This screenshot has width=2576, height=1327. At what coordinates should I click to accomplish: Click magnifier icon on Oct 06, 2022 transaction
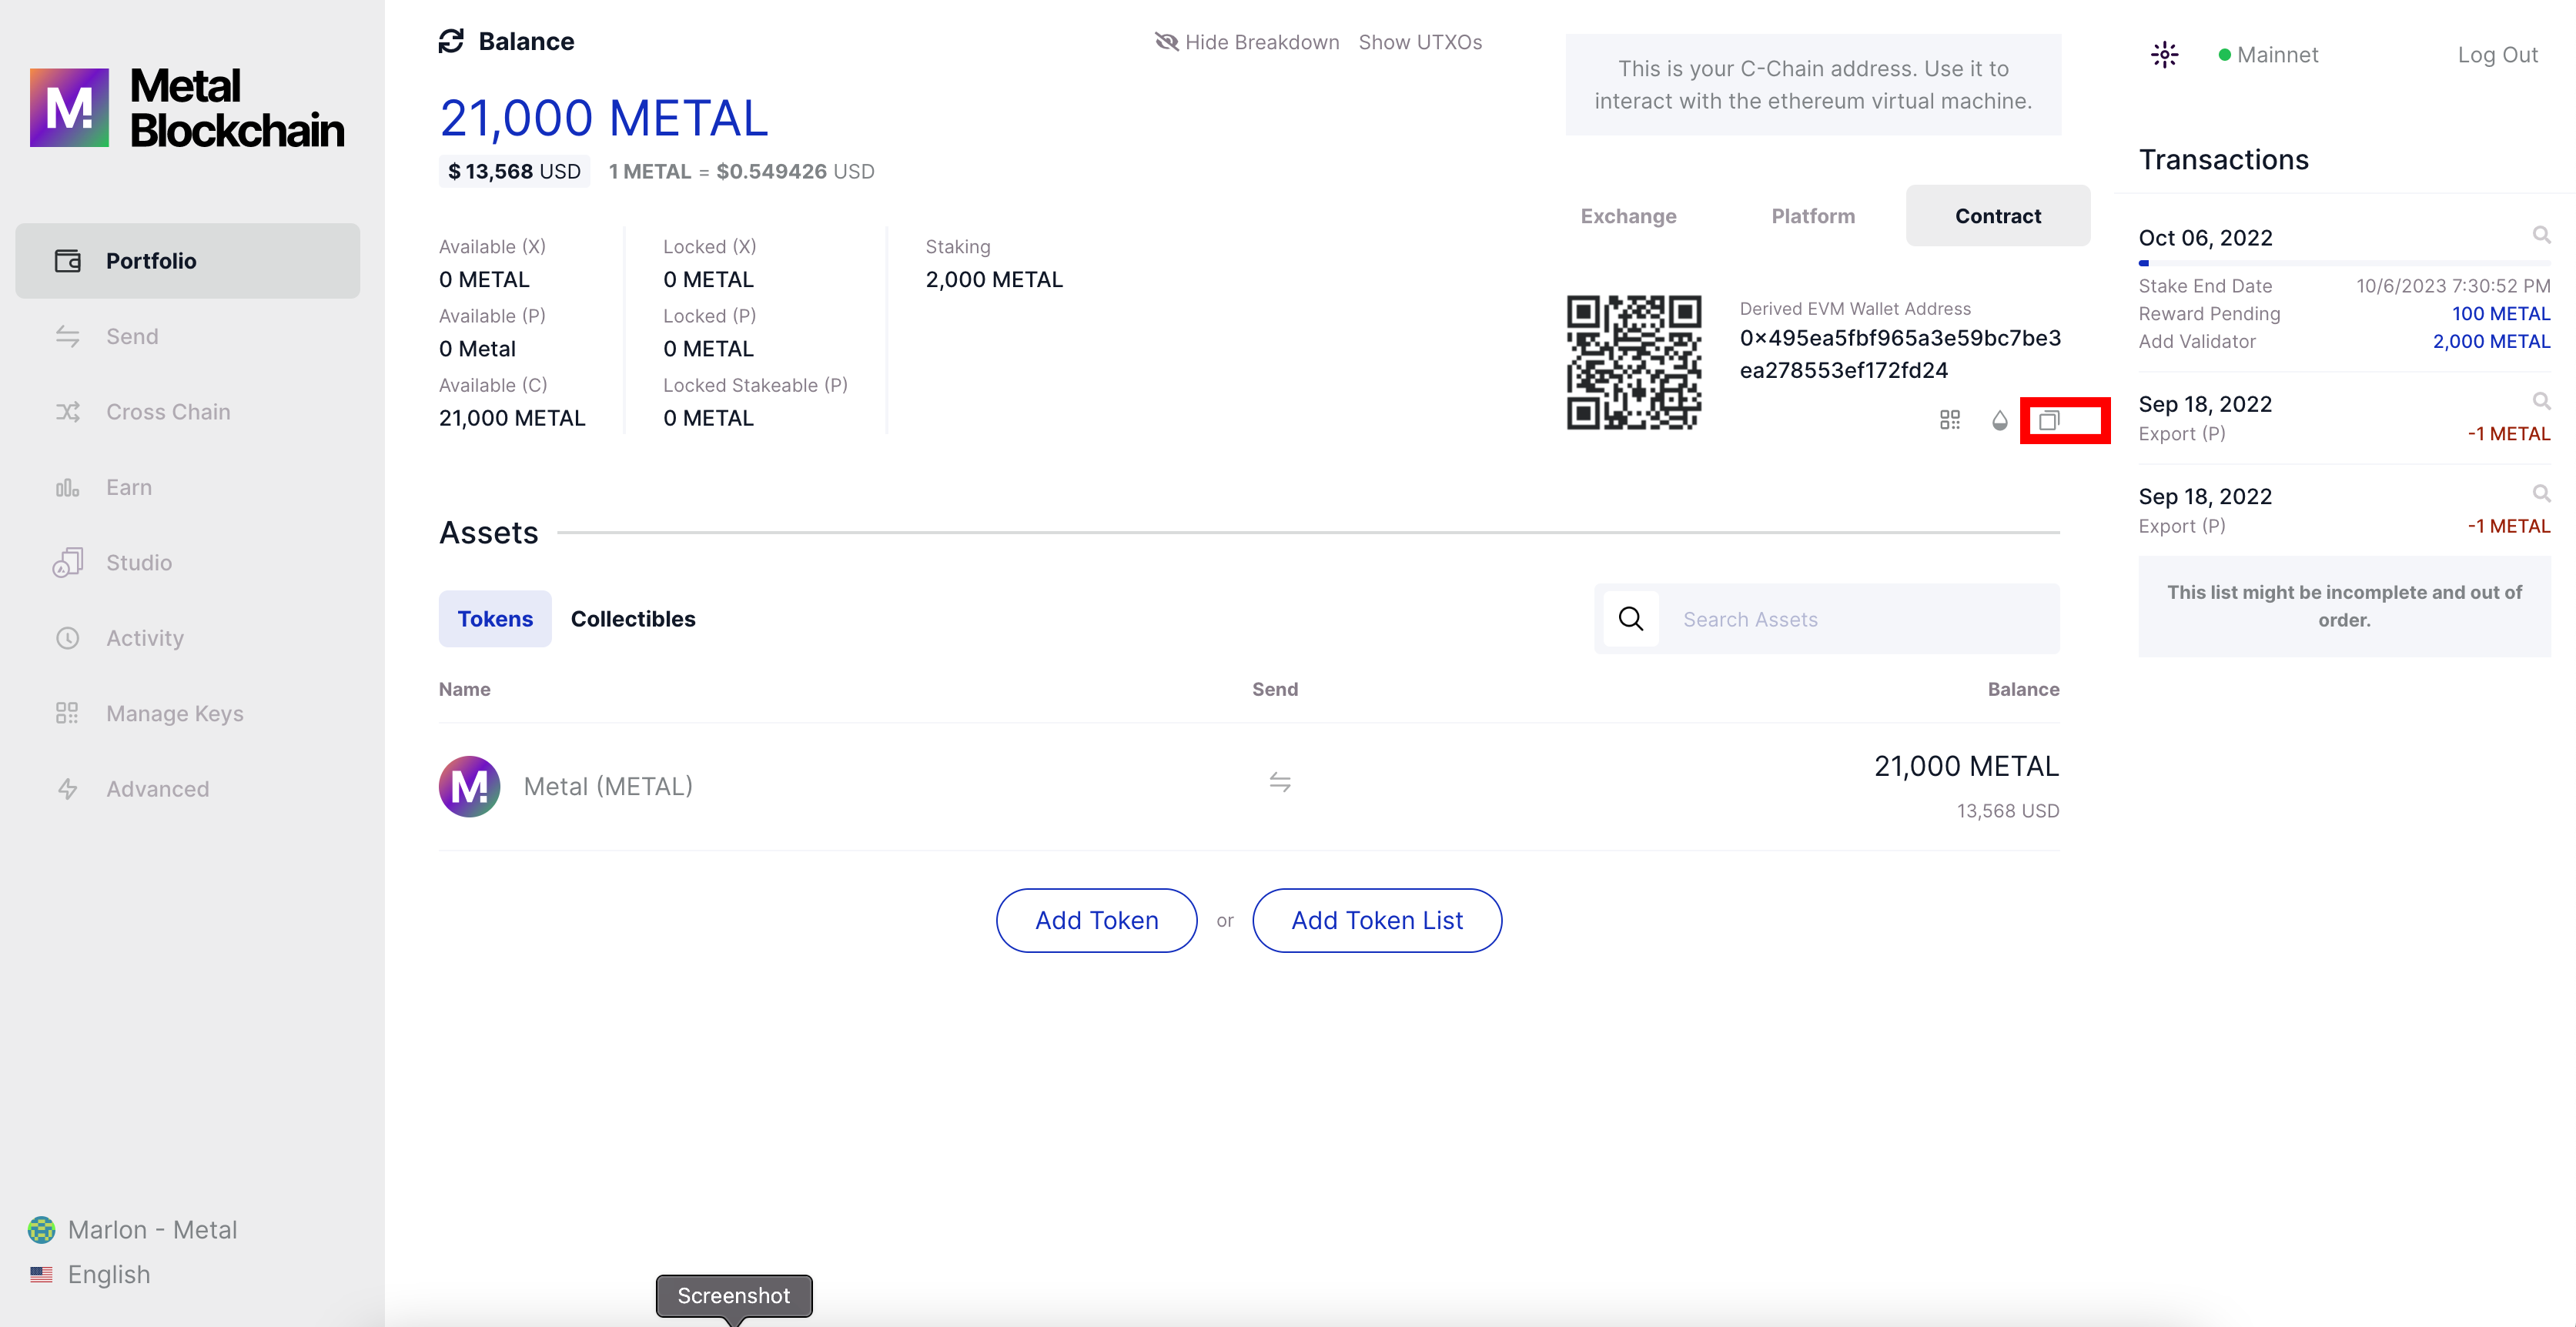pyautogui.click(x=2540, y=235)
